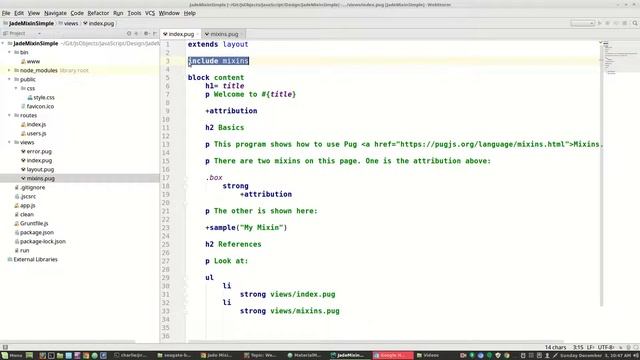This screenshot has width=640, height=360.
Task: Collapse the views folder
Action: [x=9, y=142]
